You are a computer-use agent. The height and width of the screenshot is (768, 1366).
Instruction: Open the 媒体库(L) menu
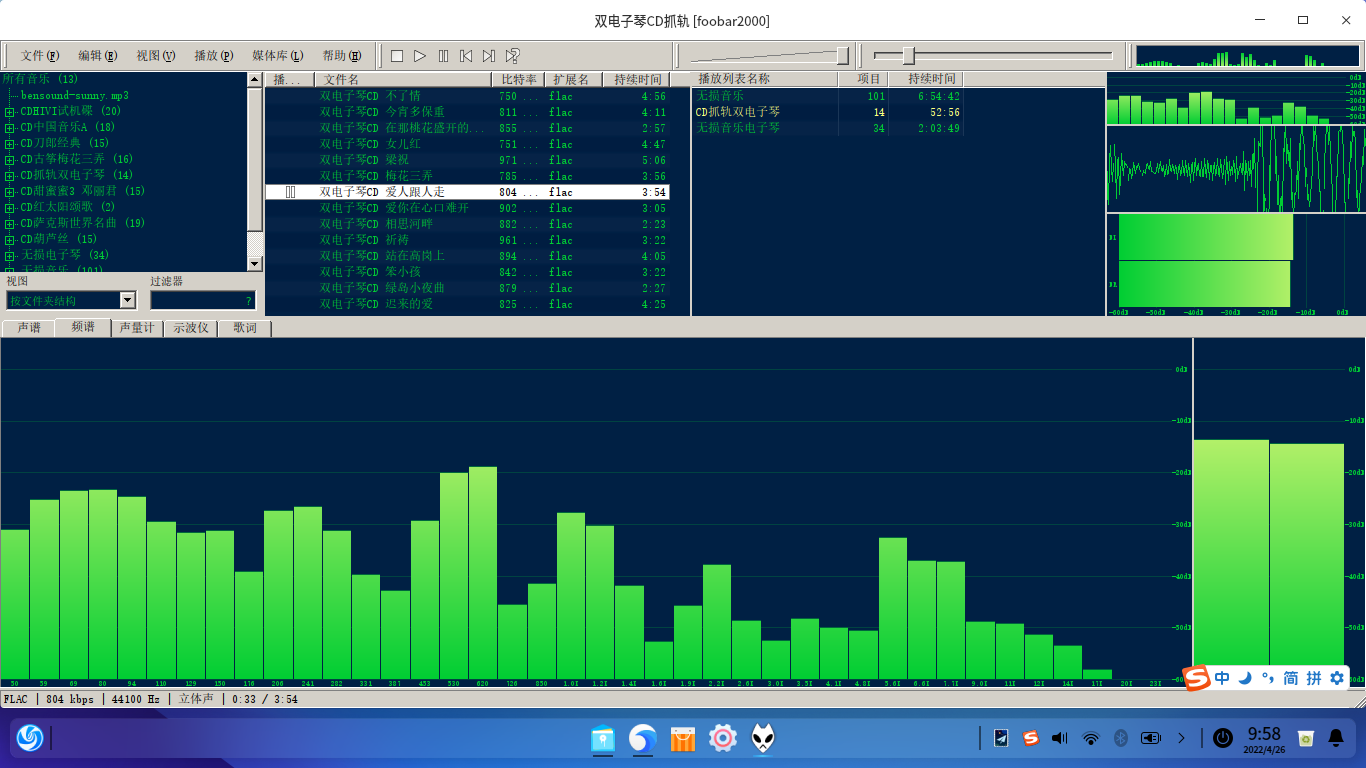pos(277,56)
